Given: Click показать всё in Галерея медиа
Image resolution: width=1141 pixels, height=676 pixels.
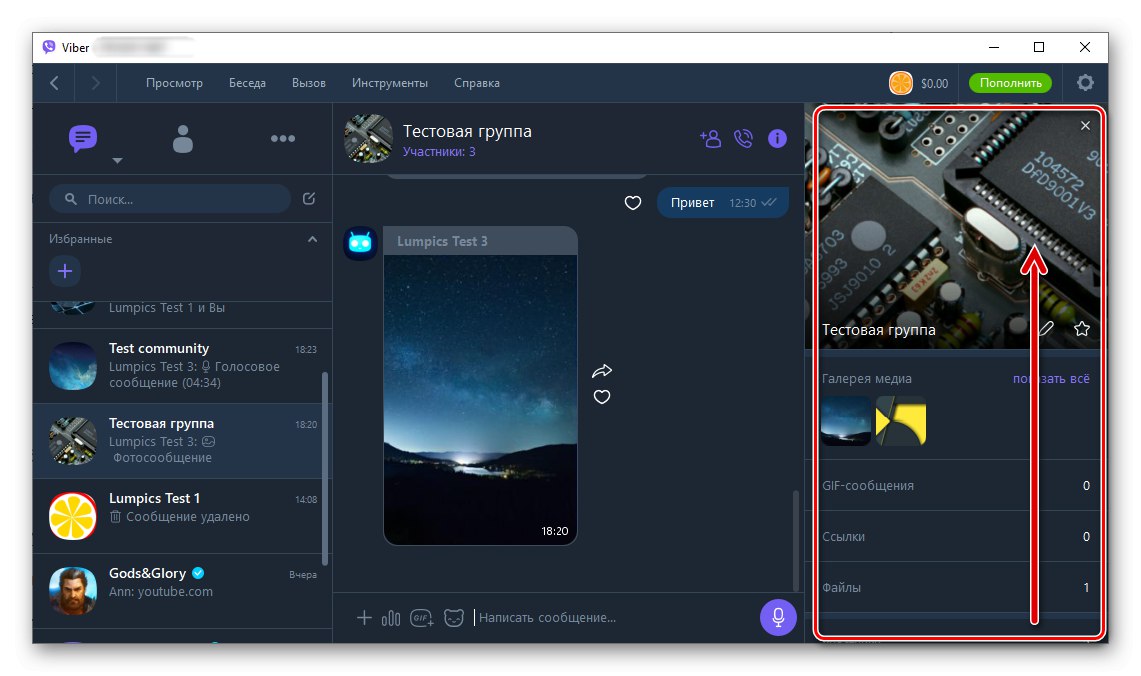Looking at the screenshot, I should pos(1051,379).
